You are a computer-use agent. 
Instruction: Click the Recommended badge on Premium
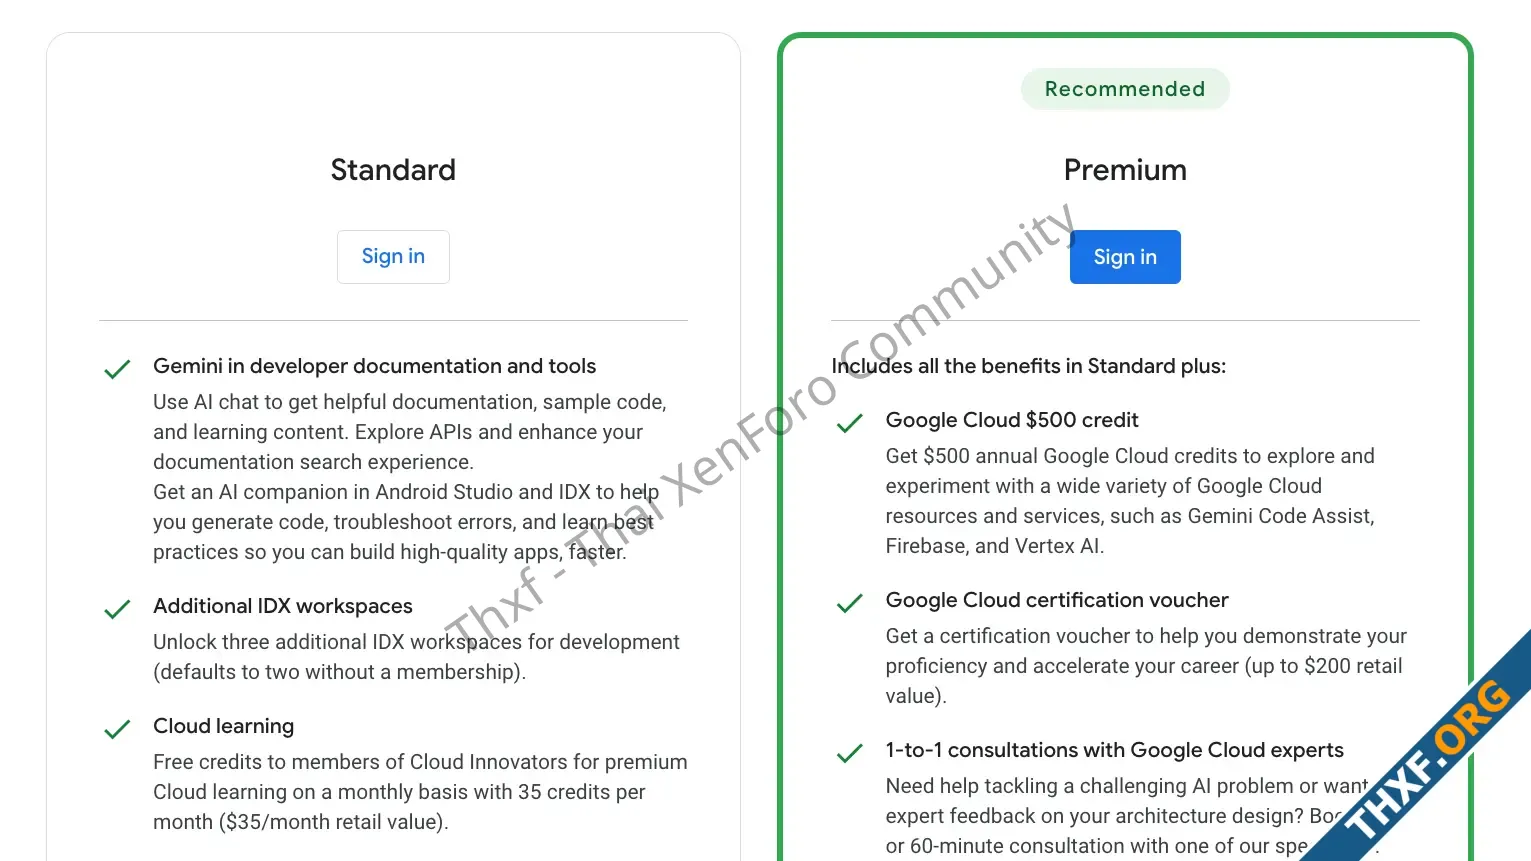pos(1125,89)
